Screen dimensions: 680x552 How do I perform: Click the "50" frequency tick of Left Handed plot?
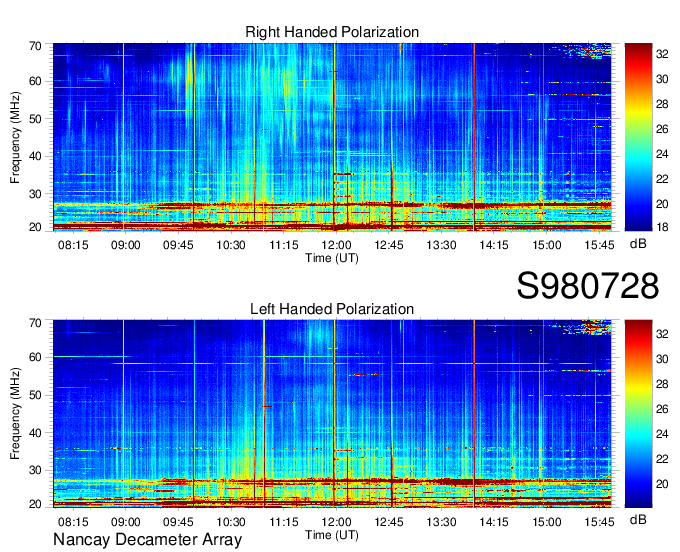click(x=35, y=395)
